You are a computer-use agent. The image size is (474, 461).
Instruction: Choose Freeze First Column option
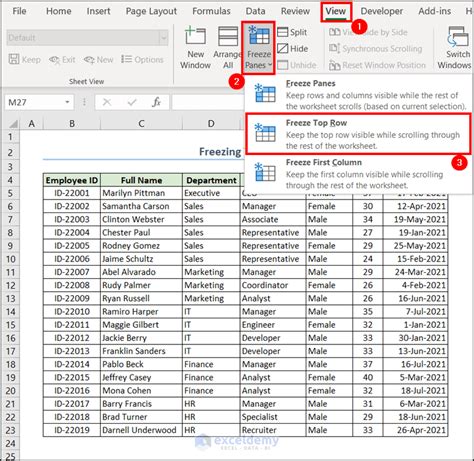pos(358,174)
